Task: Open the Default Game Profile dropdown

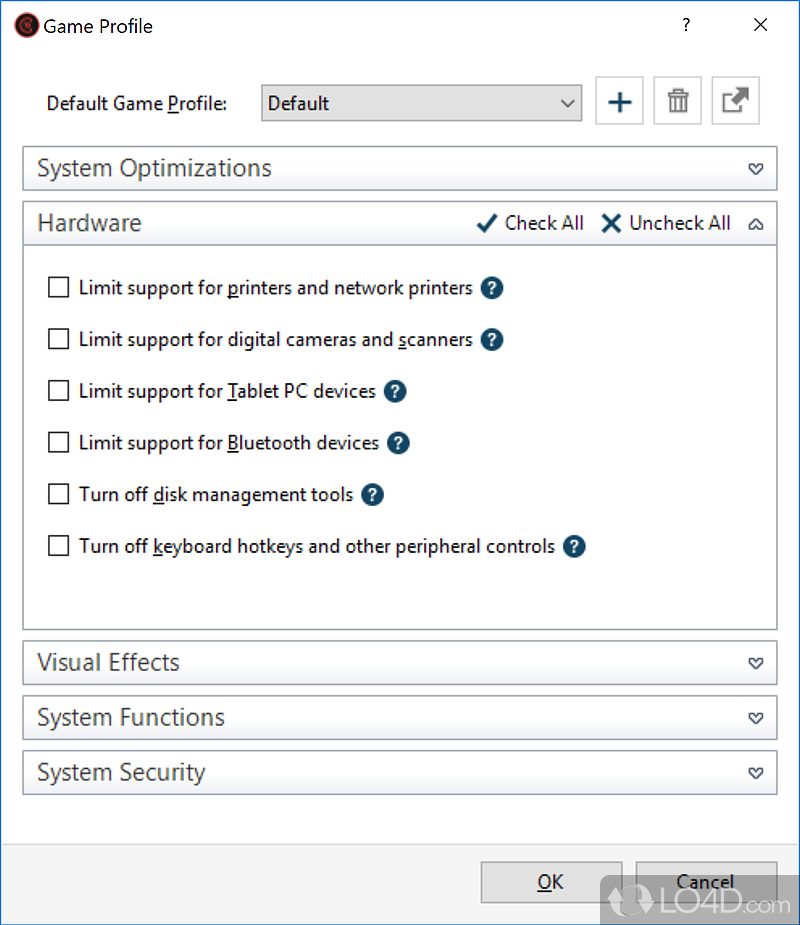Action: coord(421,103)
